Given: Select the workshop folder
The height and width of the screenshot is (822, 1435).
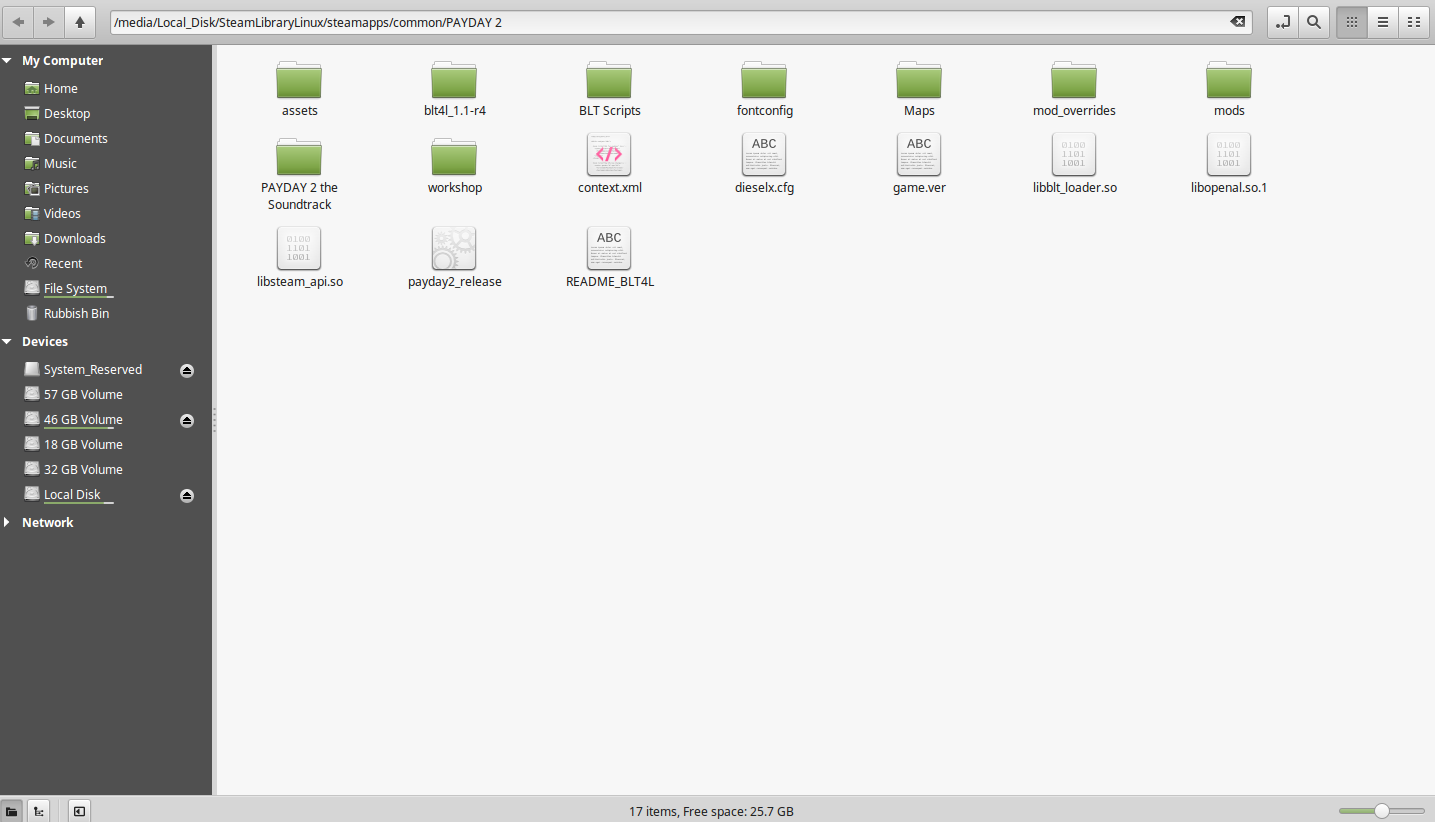Looking at the screenshot, I should 454,166.
